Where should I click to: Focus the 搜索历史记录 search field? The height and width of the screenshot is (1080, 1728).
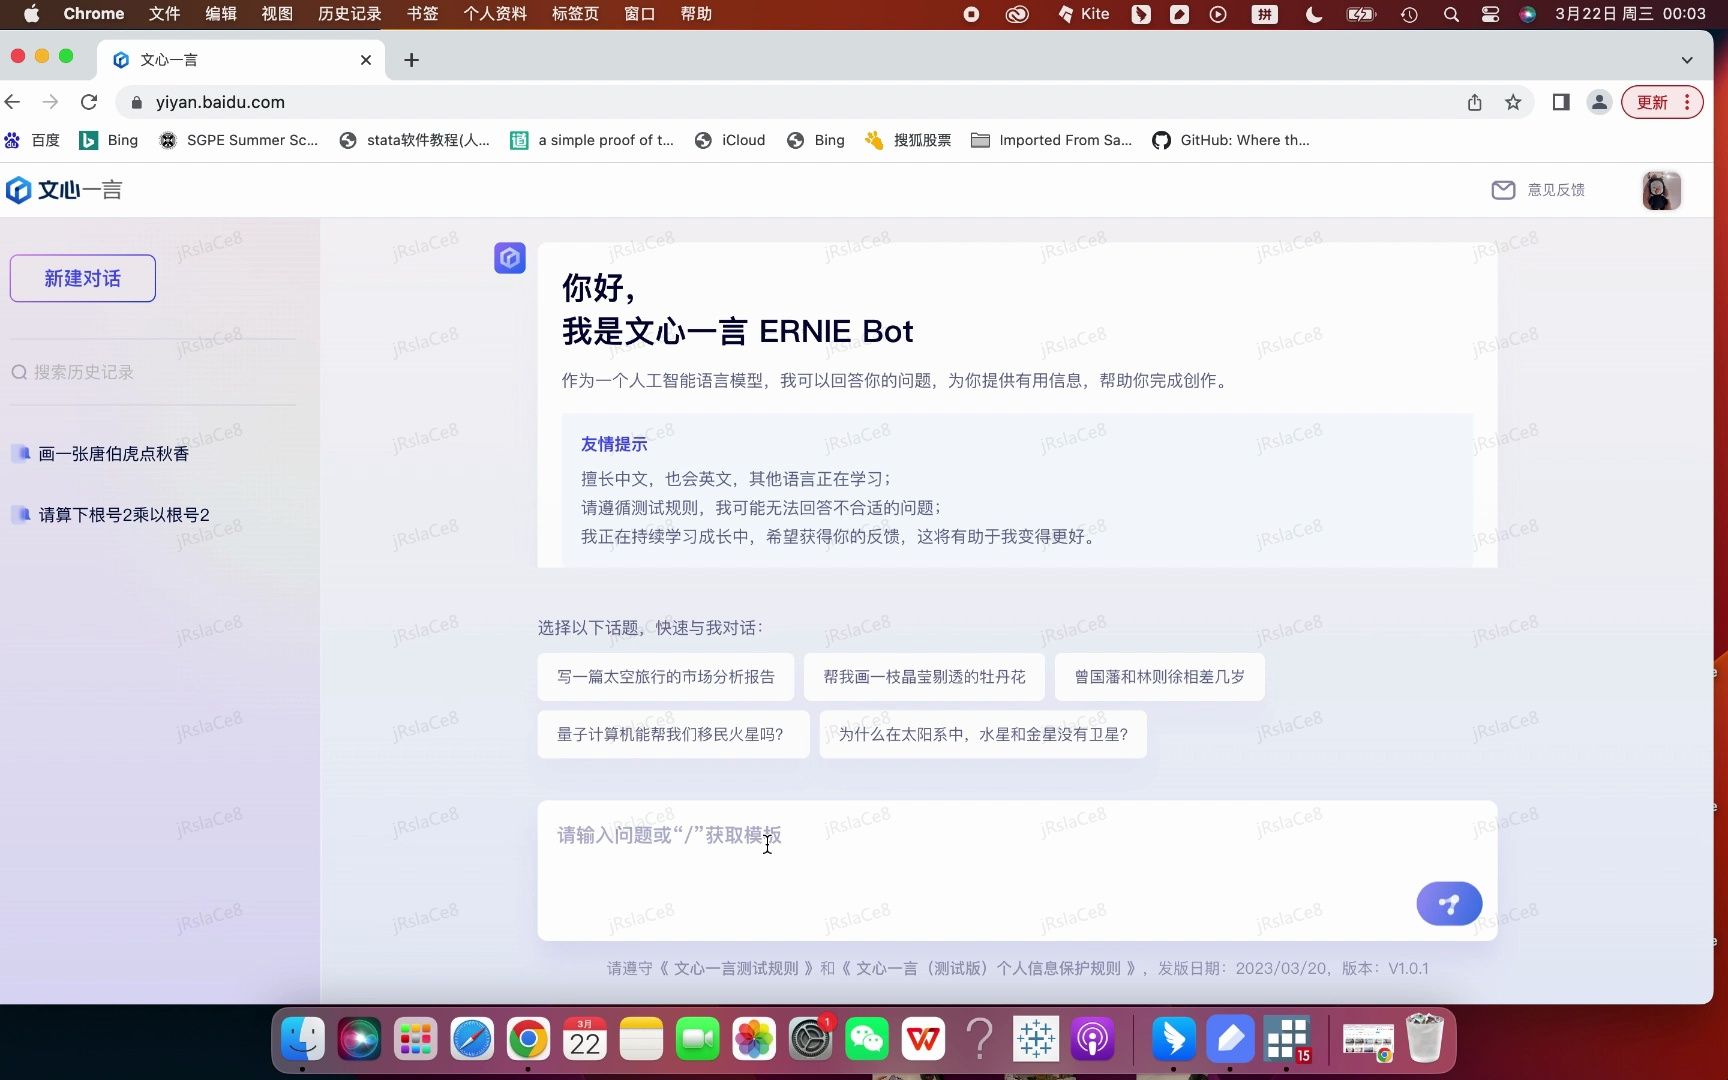click(153, 372)
